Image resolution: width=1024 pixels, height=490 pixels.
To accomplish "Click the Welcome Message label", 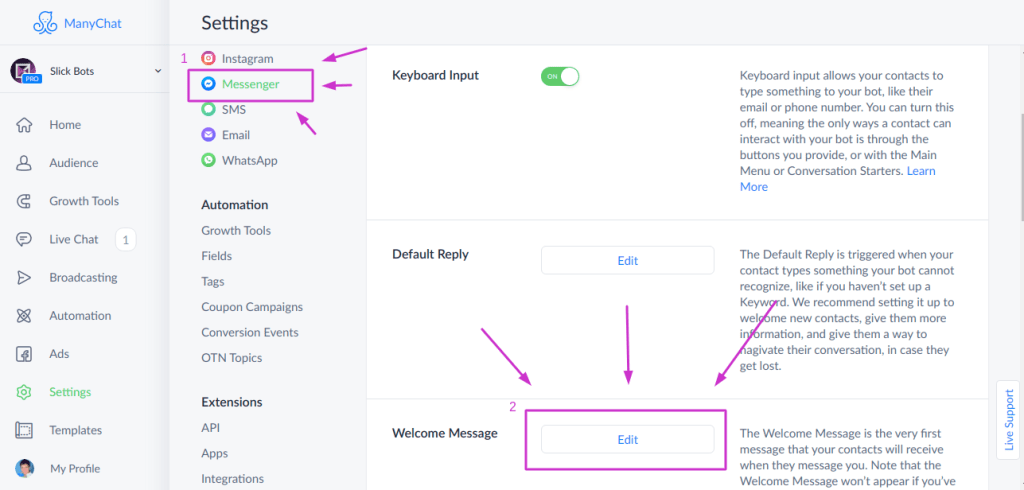I will point(445,433).
